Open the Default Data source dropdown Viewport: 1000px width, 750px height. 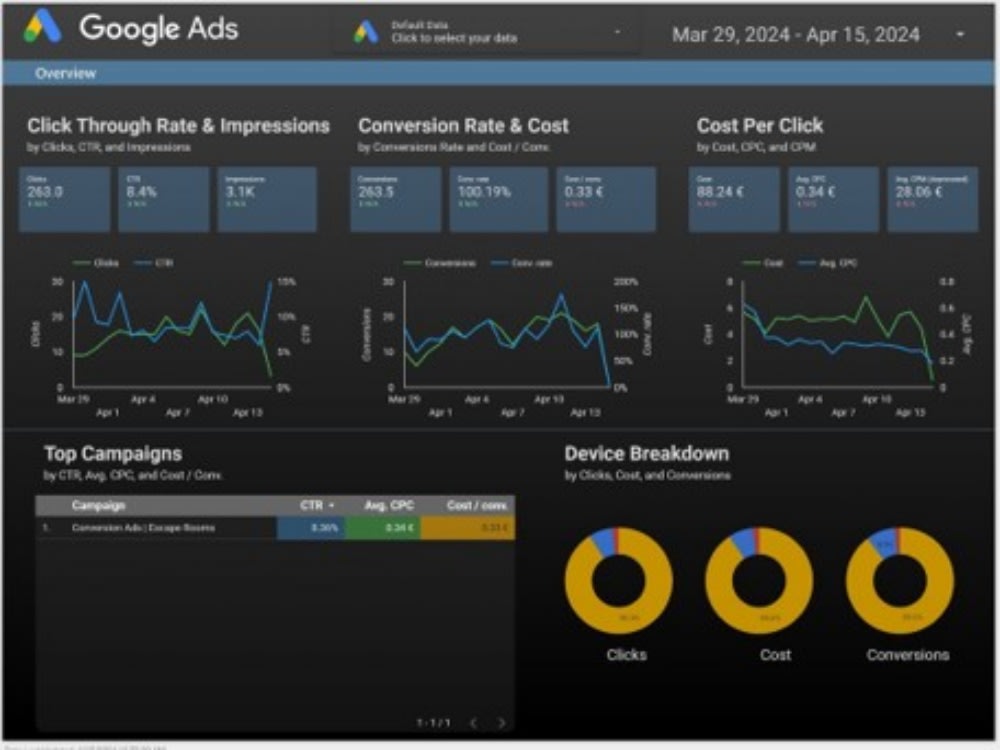click(x=486, y=32)
